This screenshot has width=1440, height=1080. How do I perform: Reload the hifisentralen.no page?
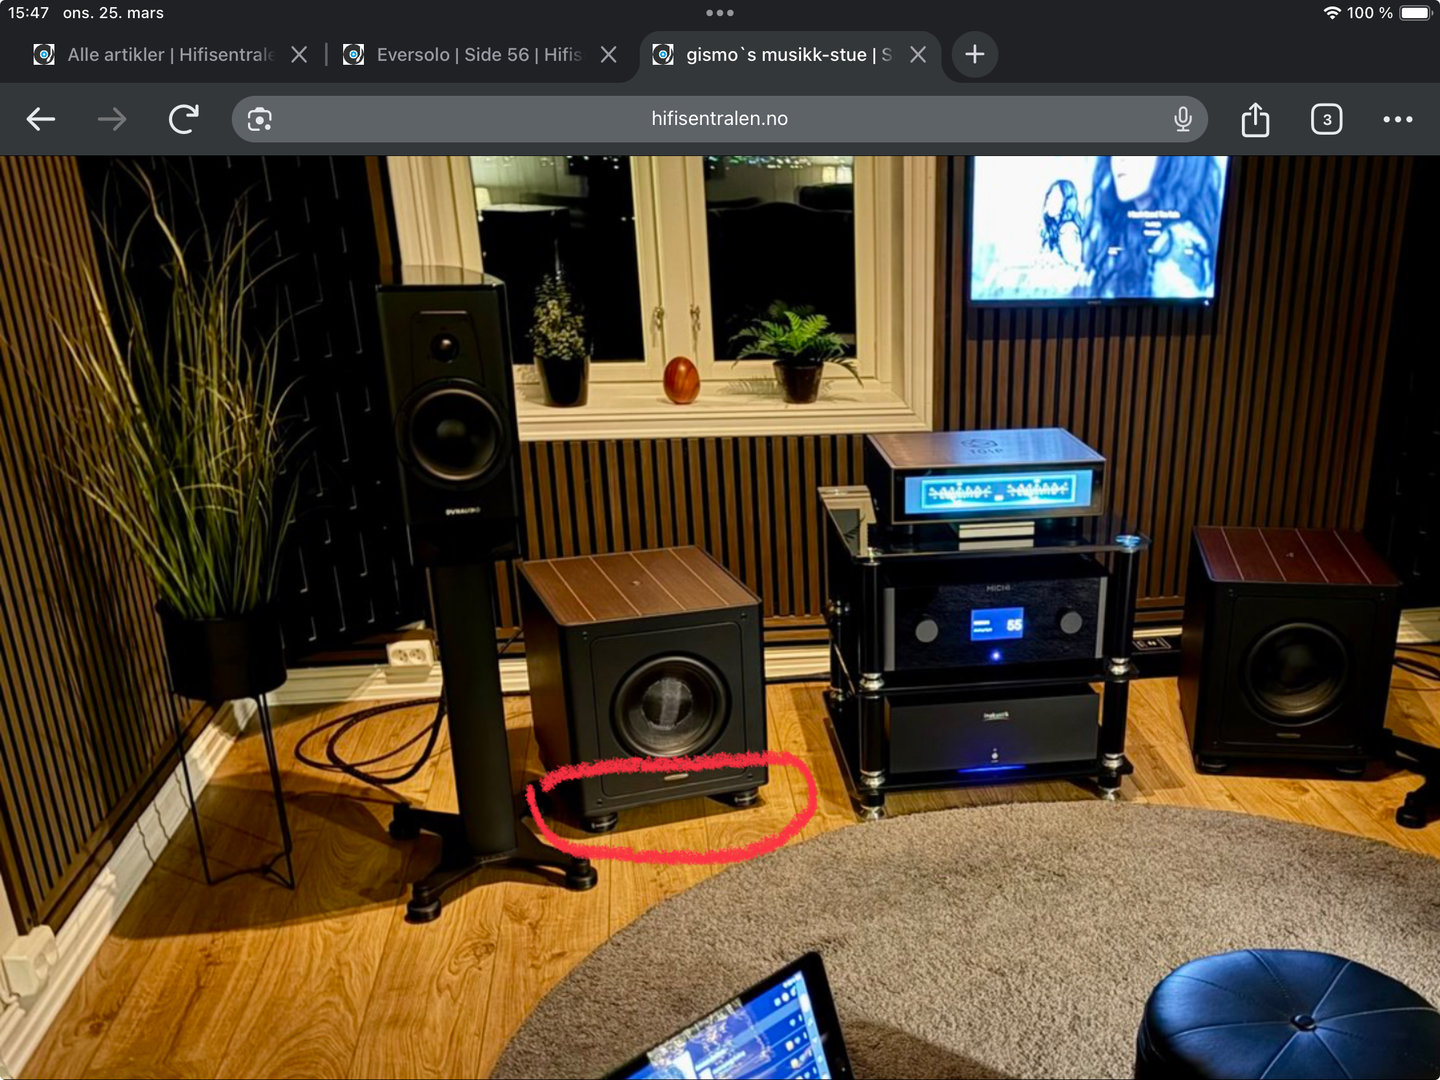click(x=184, y=119)
